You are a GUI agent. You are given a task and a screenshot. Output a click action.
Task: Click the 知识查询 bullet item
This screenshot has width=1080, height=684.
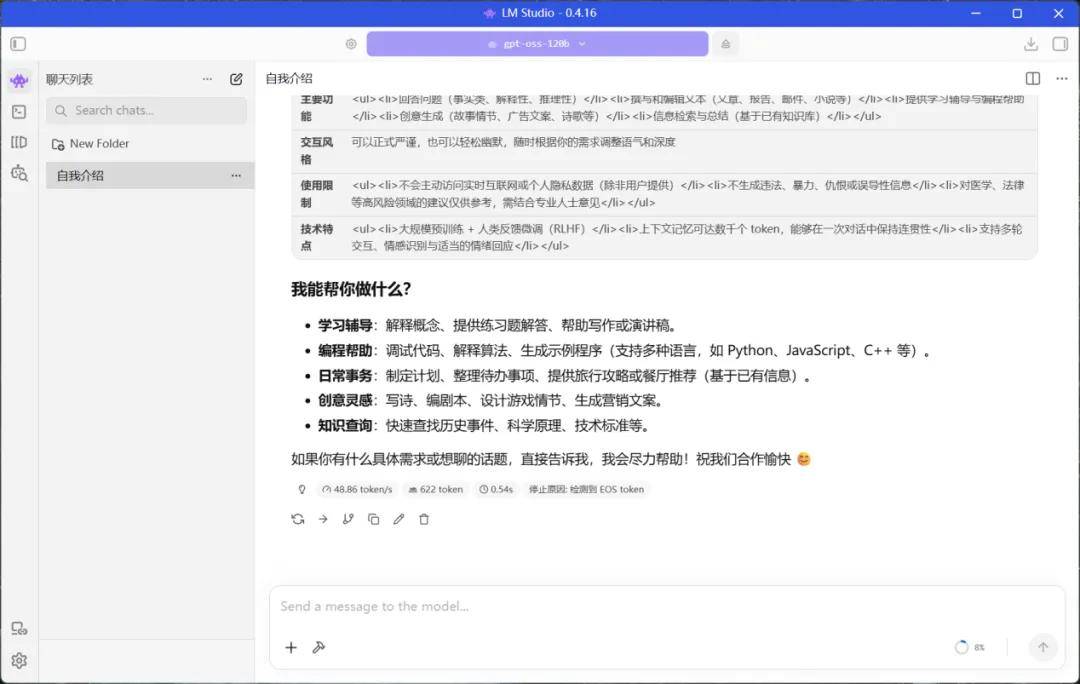click(484, 426)
